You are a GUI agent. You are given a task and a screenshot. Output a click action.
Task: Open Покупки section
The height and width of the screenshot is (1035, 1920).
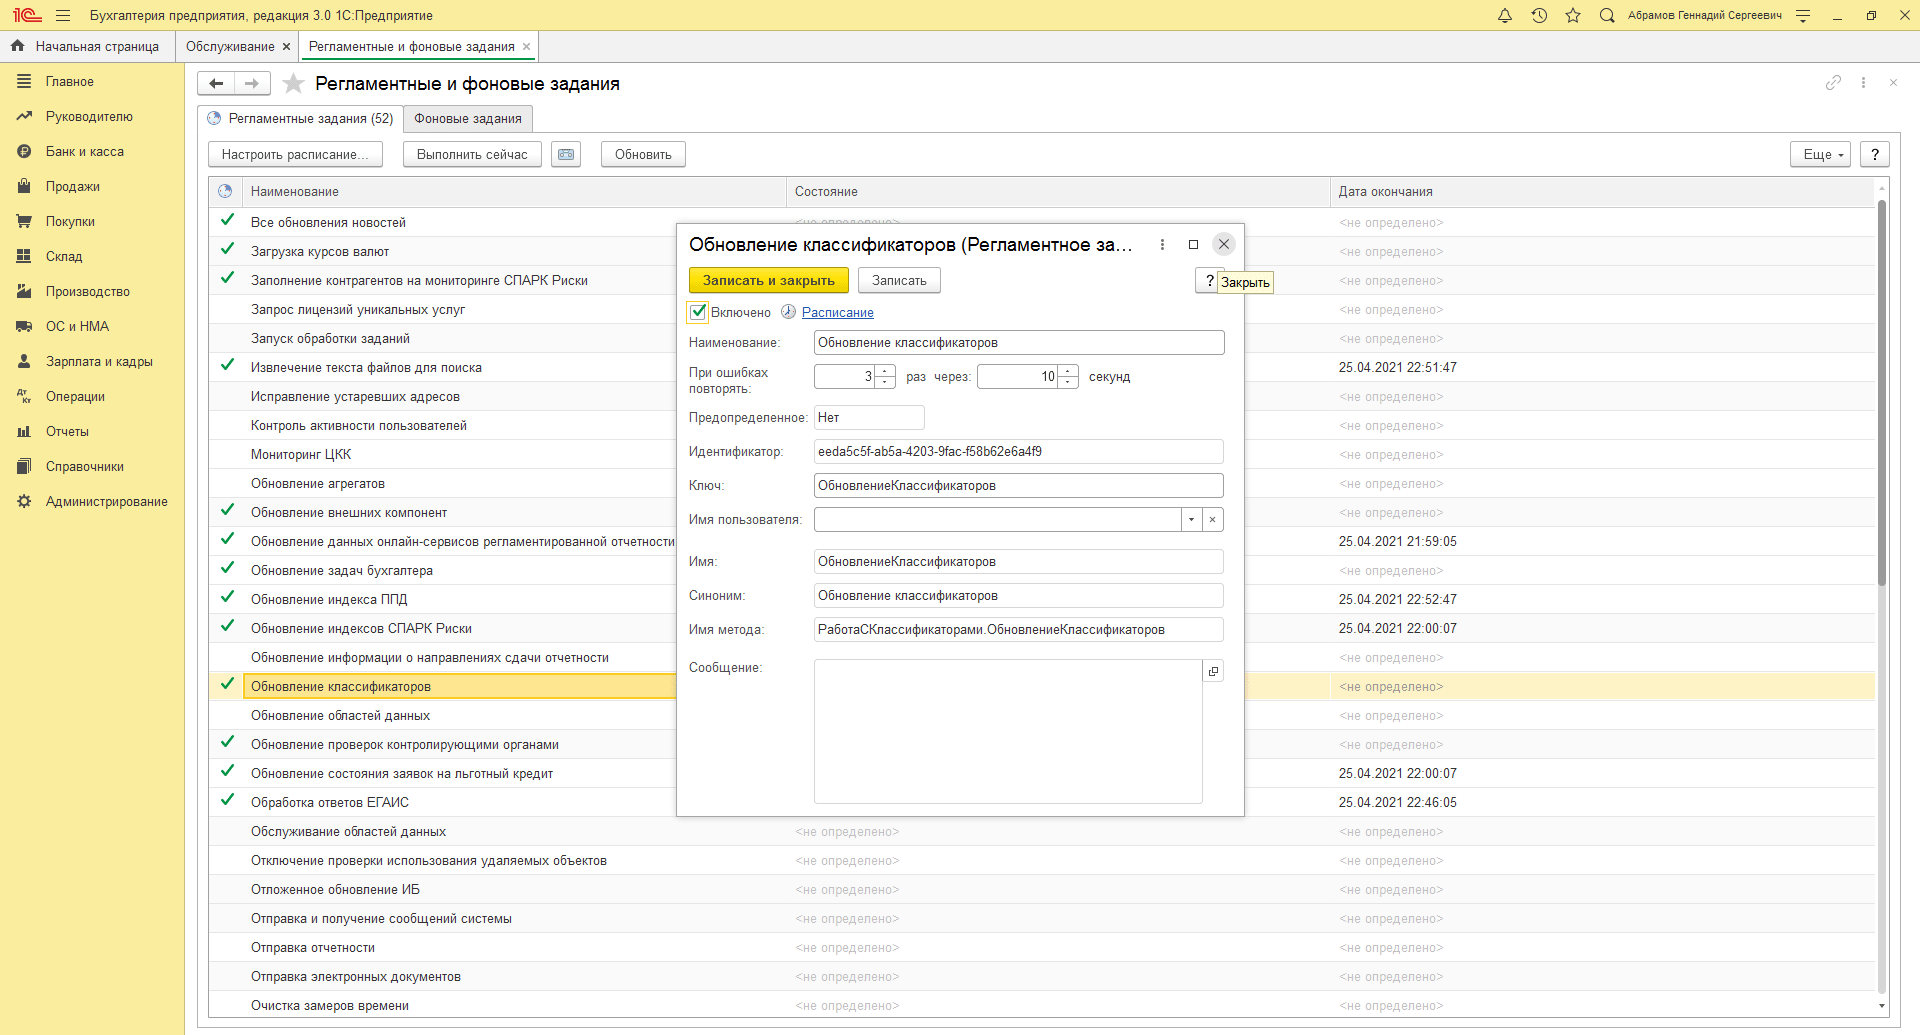(x=70, y=222)
